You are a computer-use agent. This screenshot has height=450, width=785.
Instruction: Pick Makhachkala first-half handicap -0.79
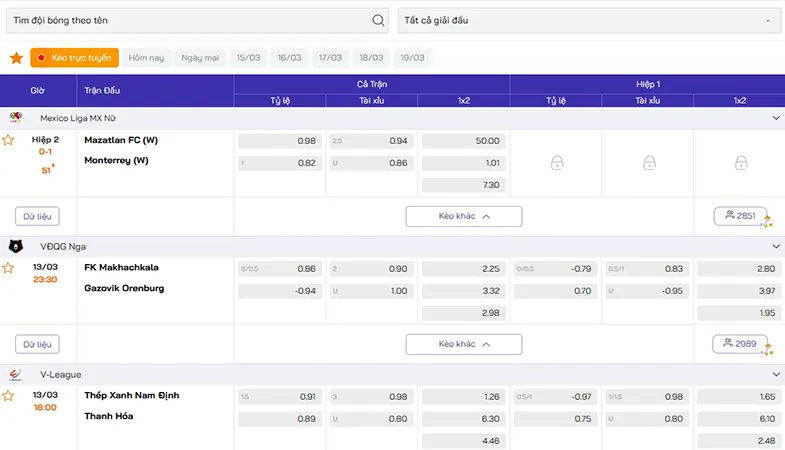[556, 269]
